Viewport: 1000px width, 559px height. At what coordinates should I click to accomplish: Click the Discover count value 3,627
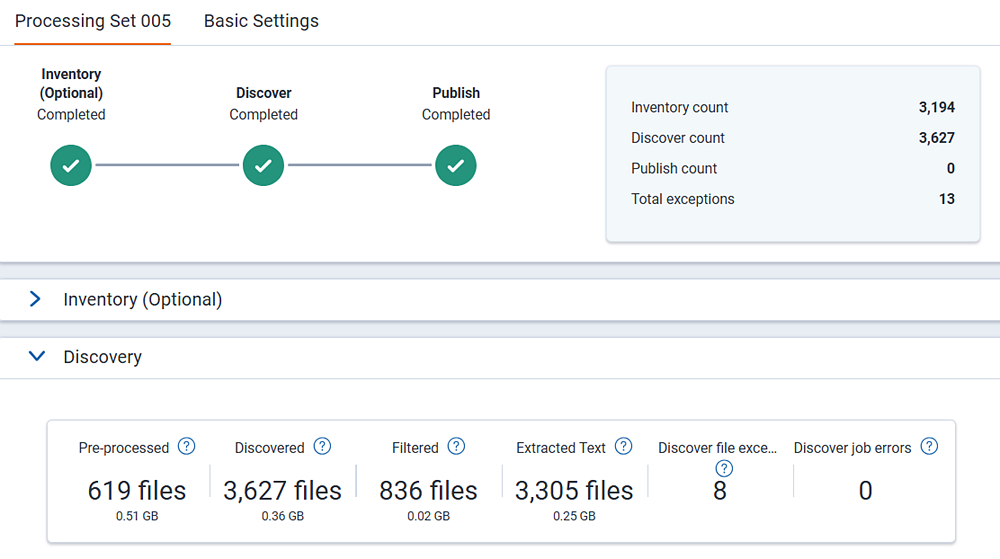(936, 138)
